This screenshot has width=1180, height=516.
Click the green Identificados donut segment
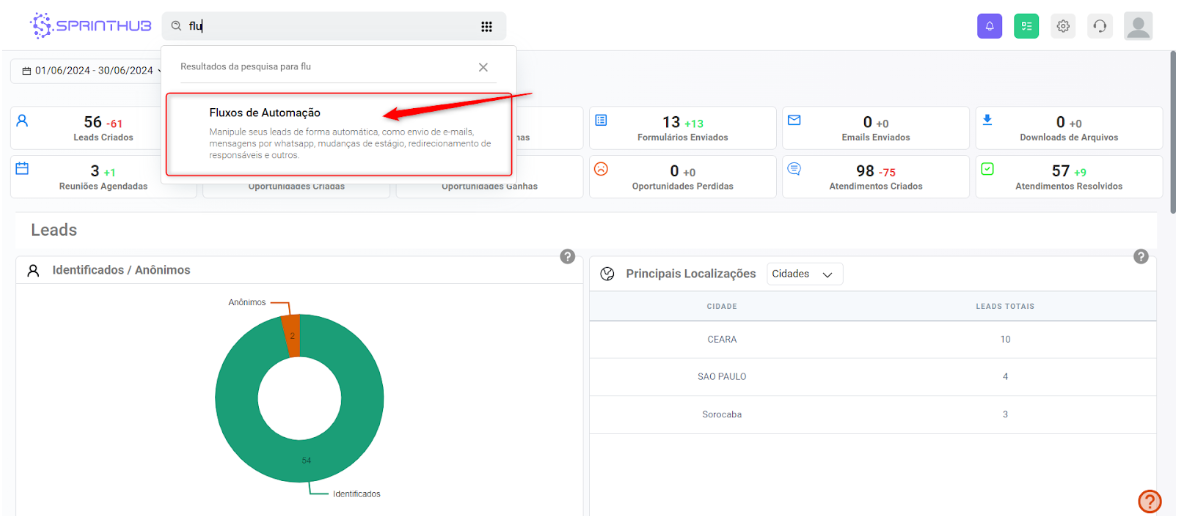pos(240,430)
